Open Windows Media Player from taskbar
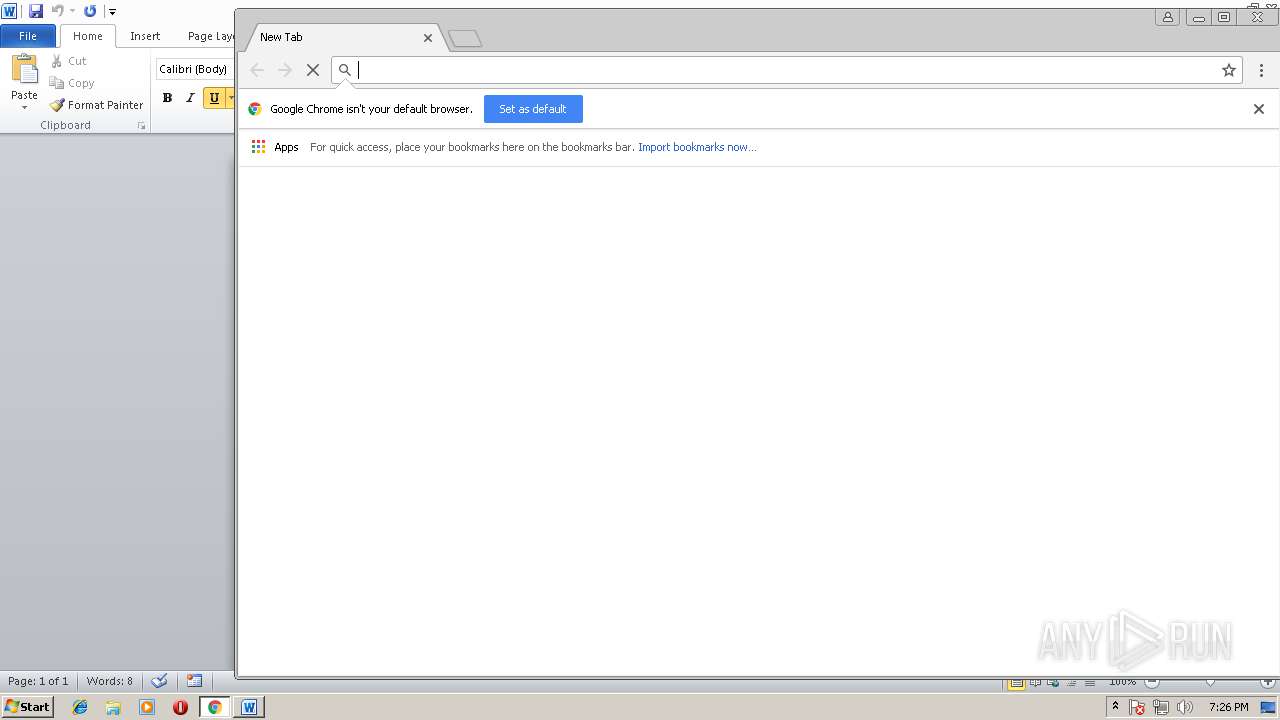The height and width of the screenshot is (720, 1280). coord(147,707)
